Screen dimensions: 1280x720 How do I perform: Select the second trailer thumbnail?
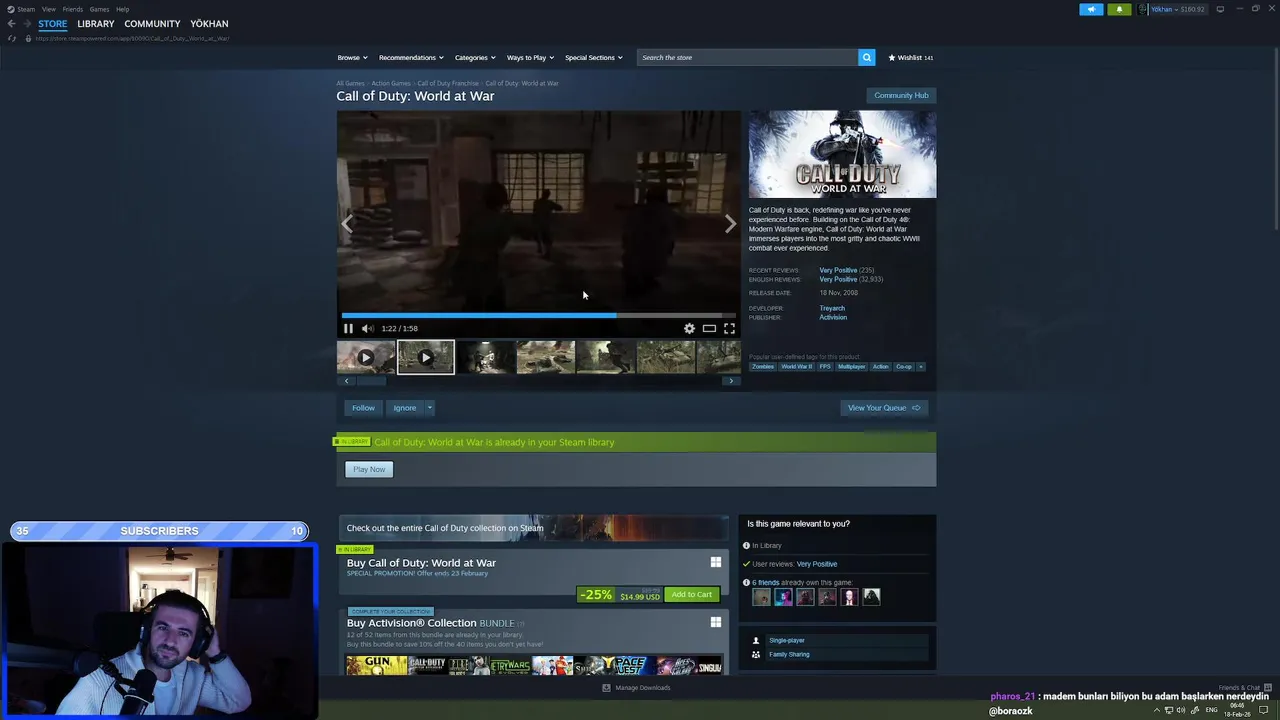pos(426,357)
